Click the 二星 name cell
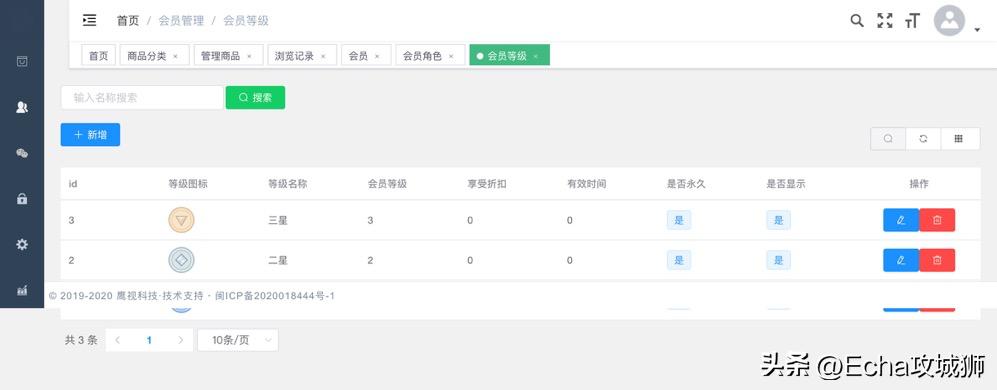The image size is (997, 390). 278,260
